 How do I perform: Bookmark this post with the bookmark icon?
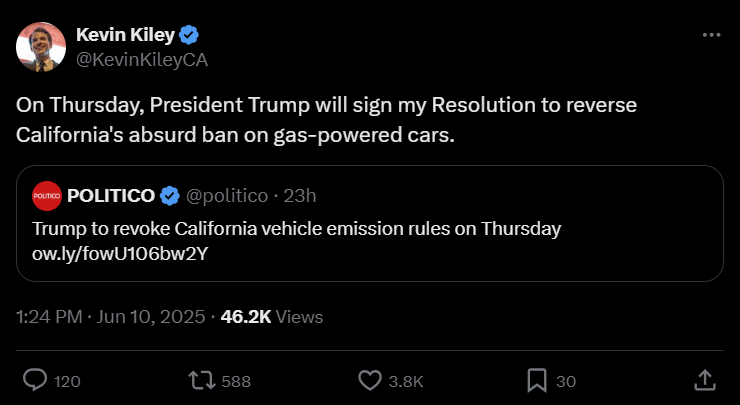pos(537,381)
